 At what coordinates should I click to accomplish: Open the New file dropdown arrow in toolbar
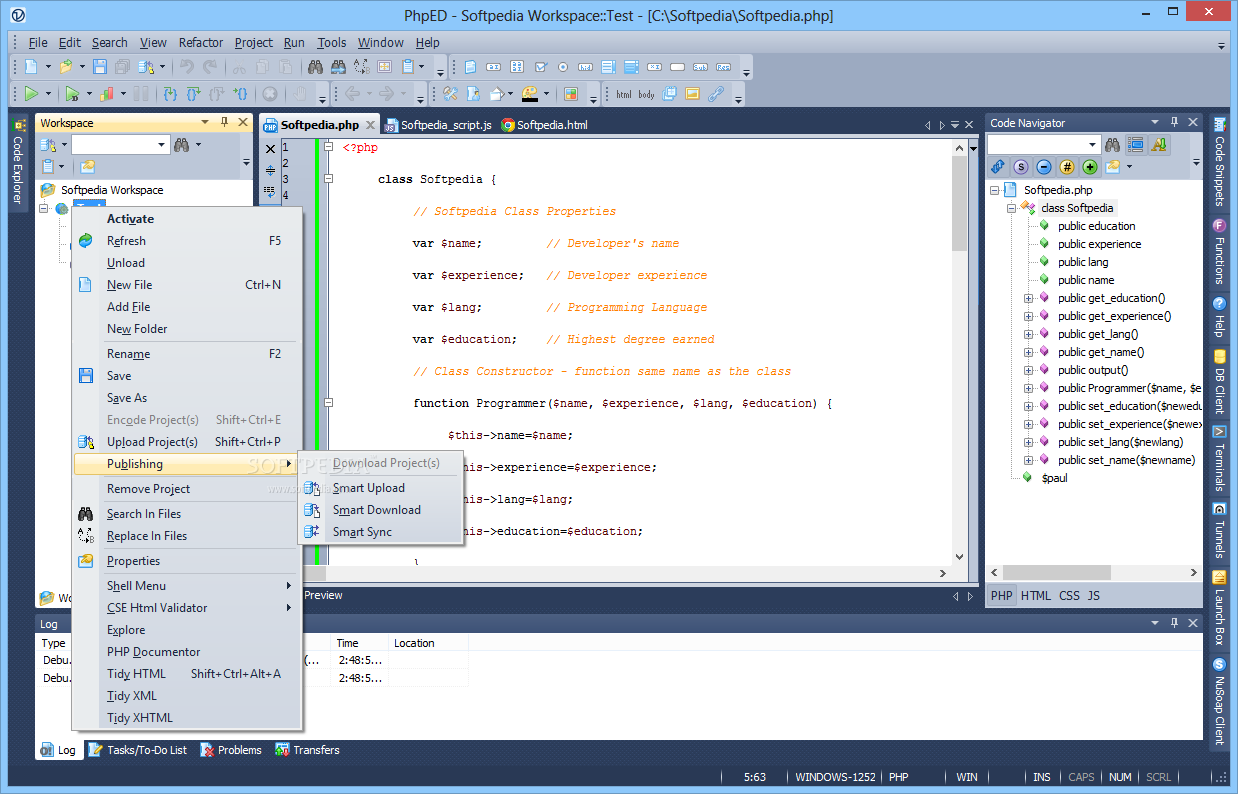pyautogui.click(x=46, y=67)
